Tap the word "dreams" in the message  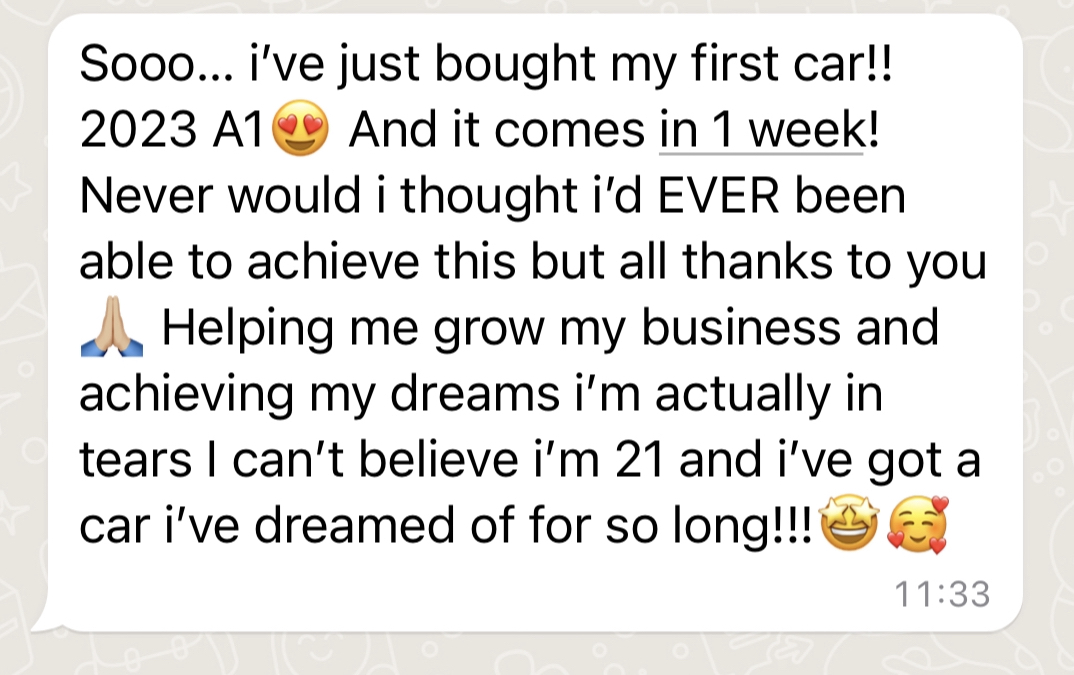[x=500, y=395]
